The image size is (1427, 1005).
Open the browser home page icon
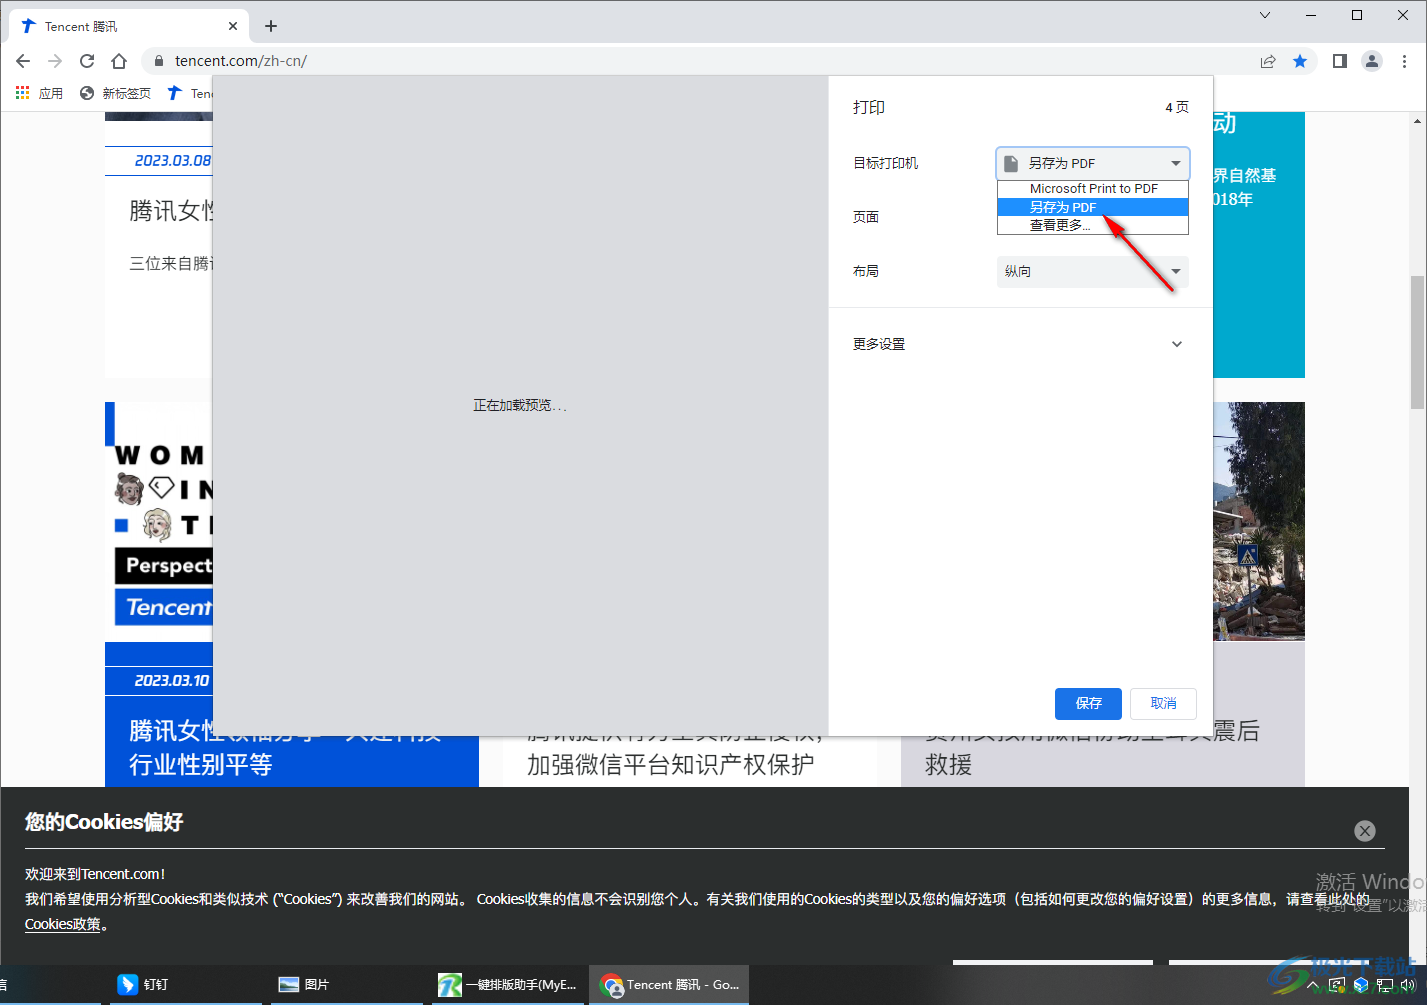point(119,61)
